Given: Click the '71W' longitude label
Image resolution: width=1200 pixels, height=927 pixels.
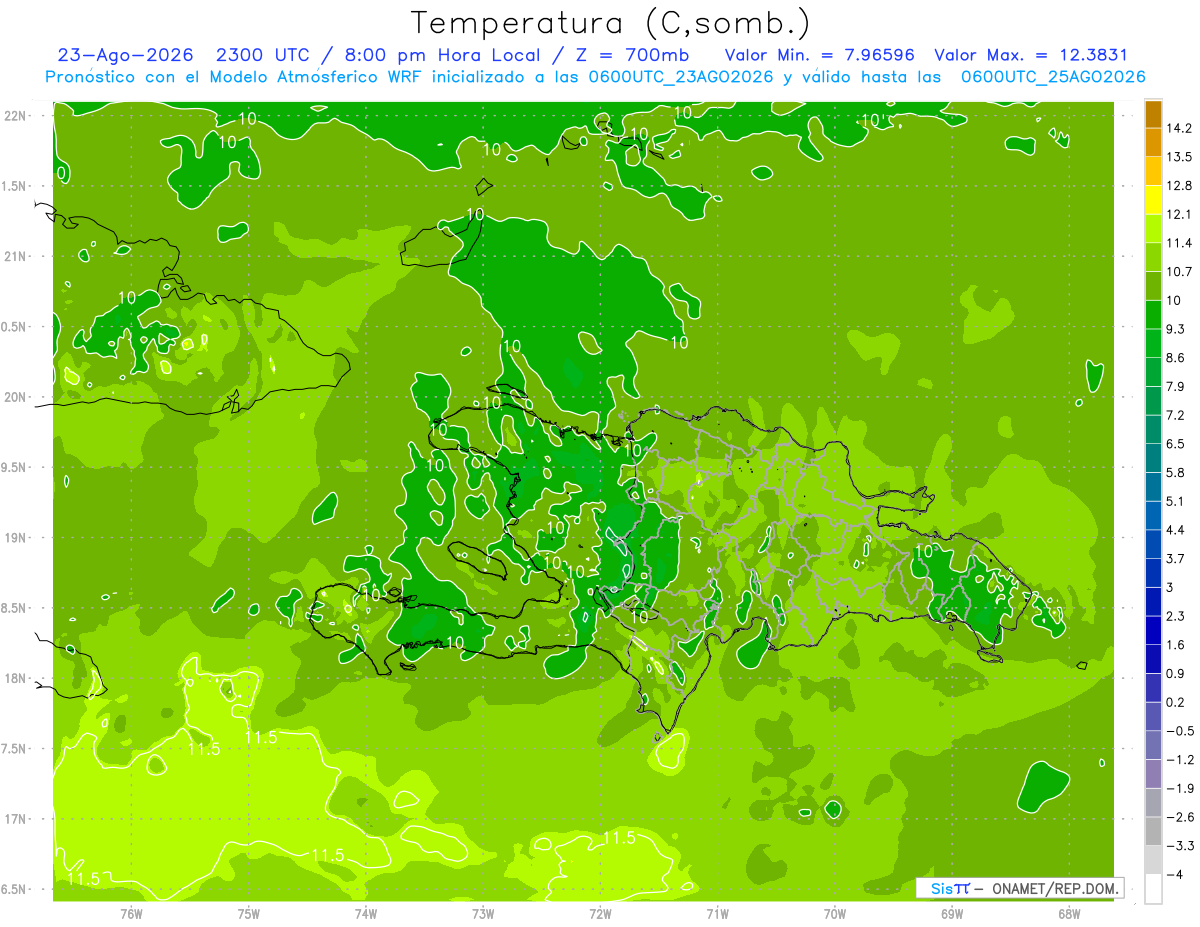Looking at the screenshot, I should pos(717,914).
